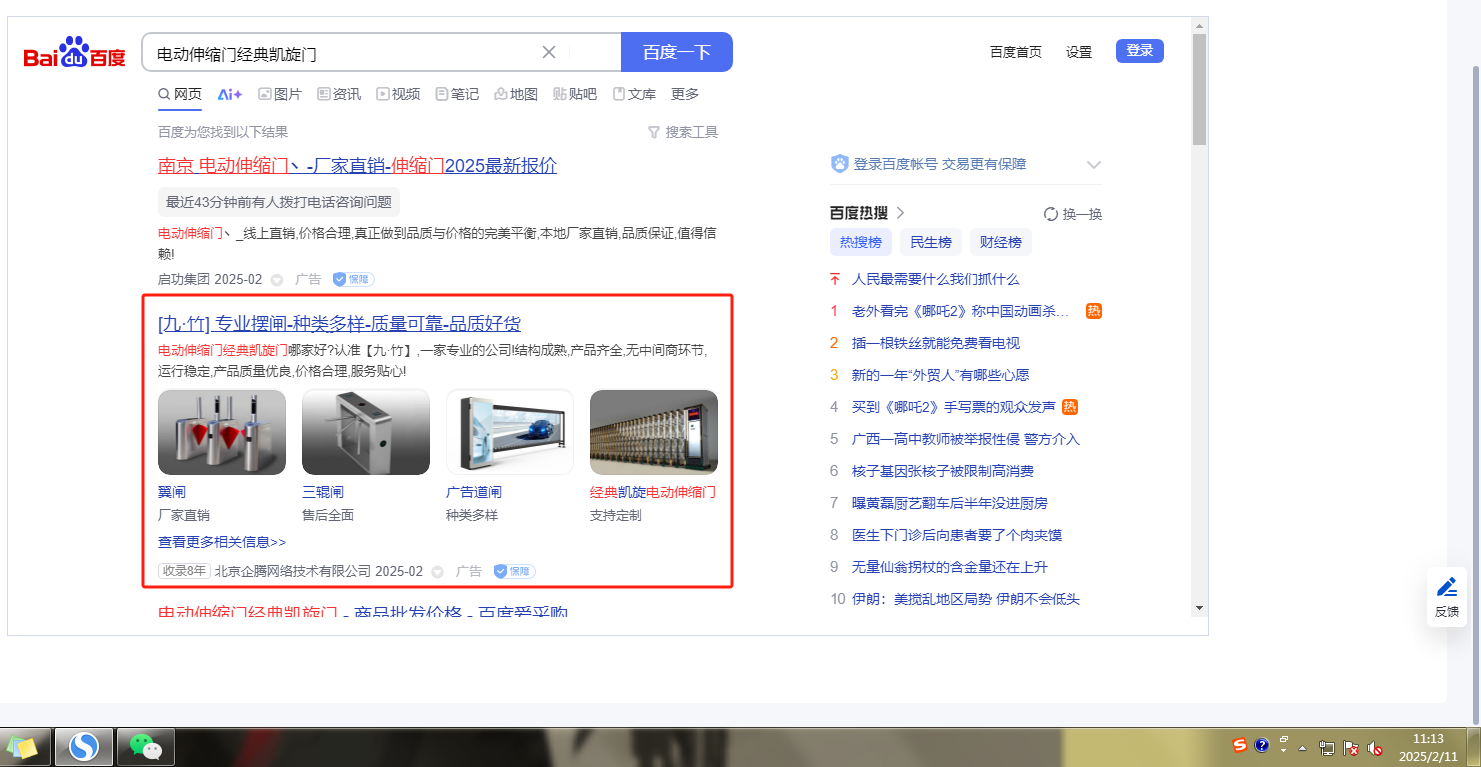Open the 反馈 feedback pencil icon
Image resolution: width=1481 pixels, height=767 pixels.
[1446, 587]
